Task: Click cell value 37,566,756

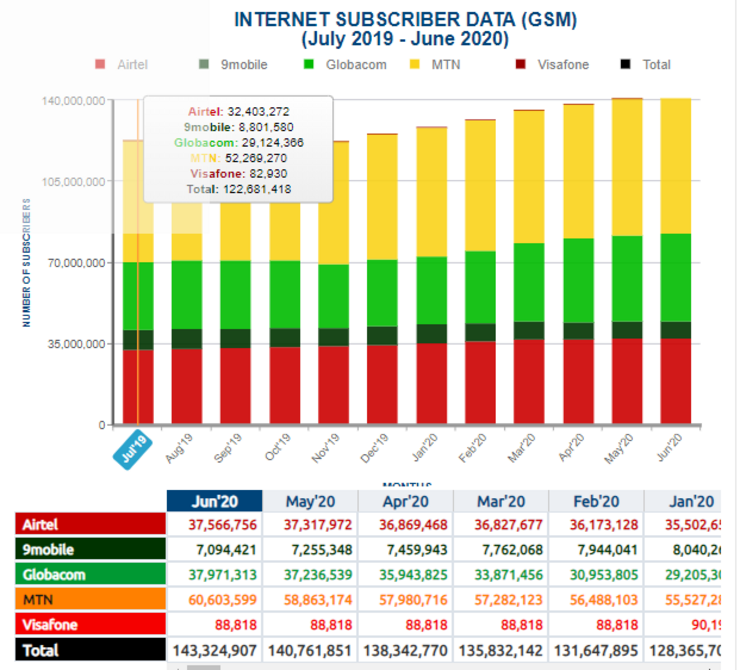Action: (x=222, y=525)
